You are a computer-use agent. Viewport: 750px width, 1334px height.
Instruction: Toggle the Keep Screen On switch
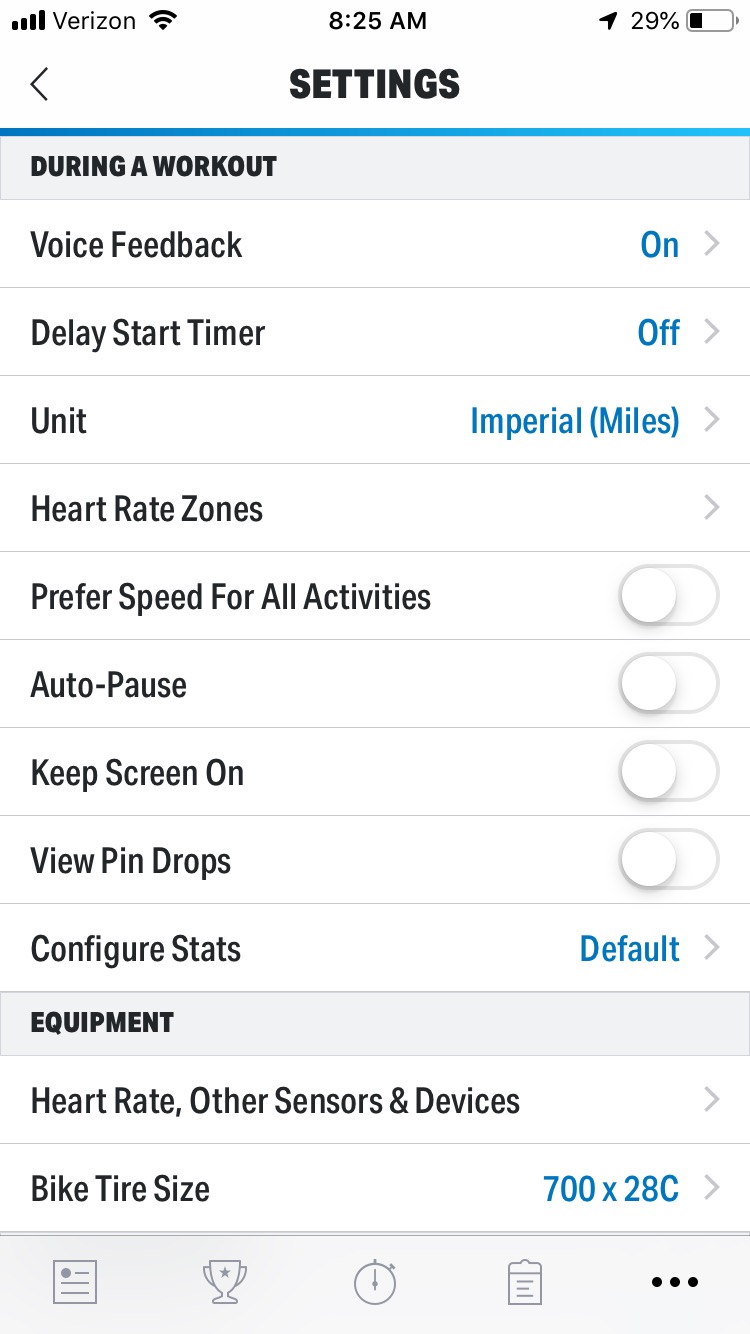(x=669, y=772)
